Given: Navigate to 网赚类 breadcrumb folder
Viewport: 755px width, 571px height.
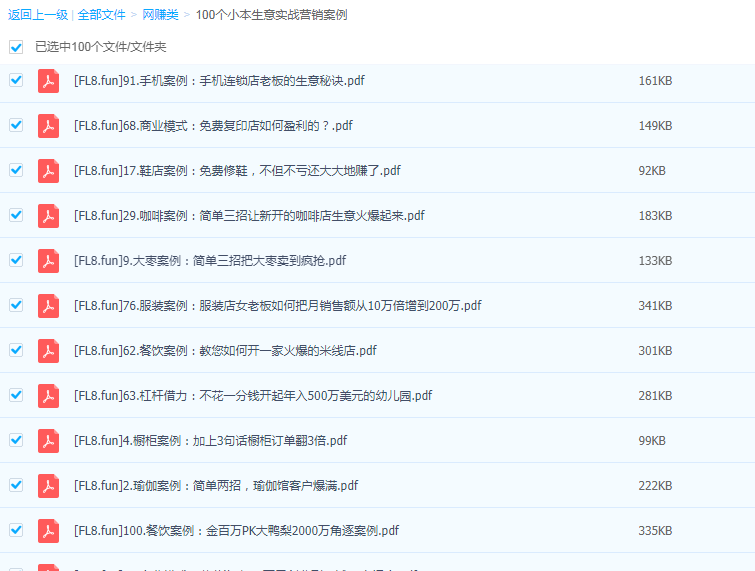Looking at the screenshot, I should [160, 15].
